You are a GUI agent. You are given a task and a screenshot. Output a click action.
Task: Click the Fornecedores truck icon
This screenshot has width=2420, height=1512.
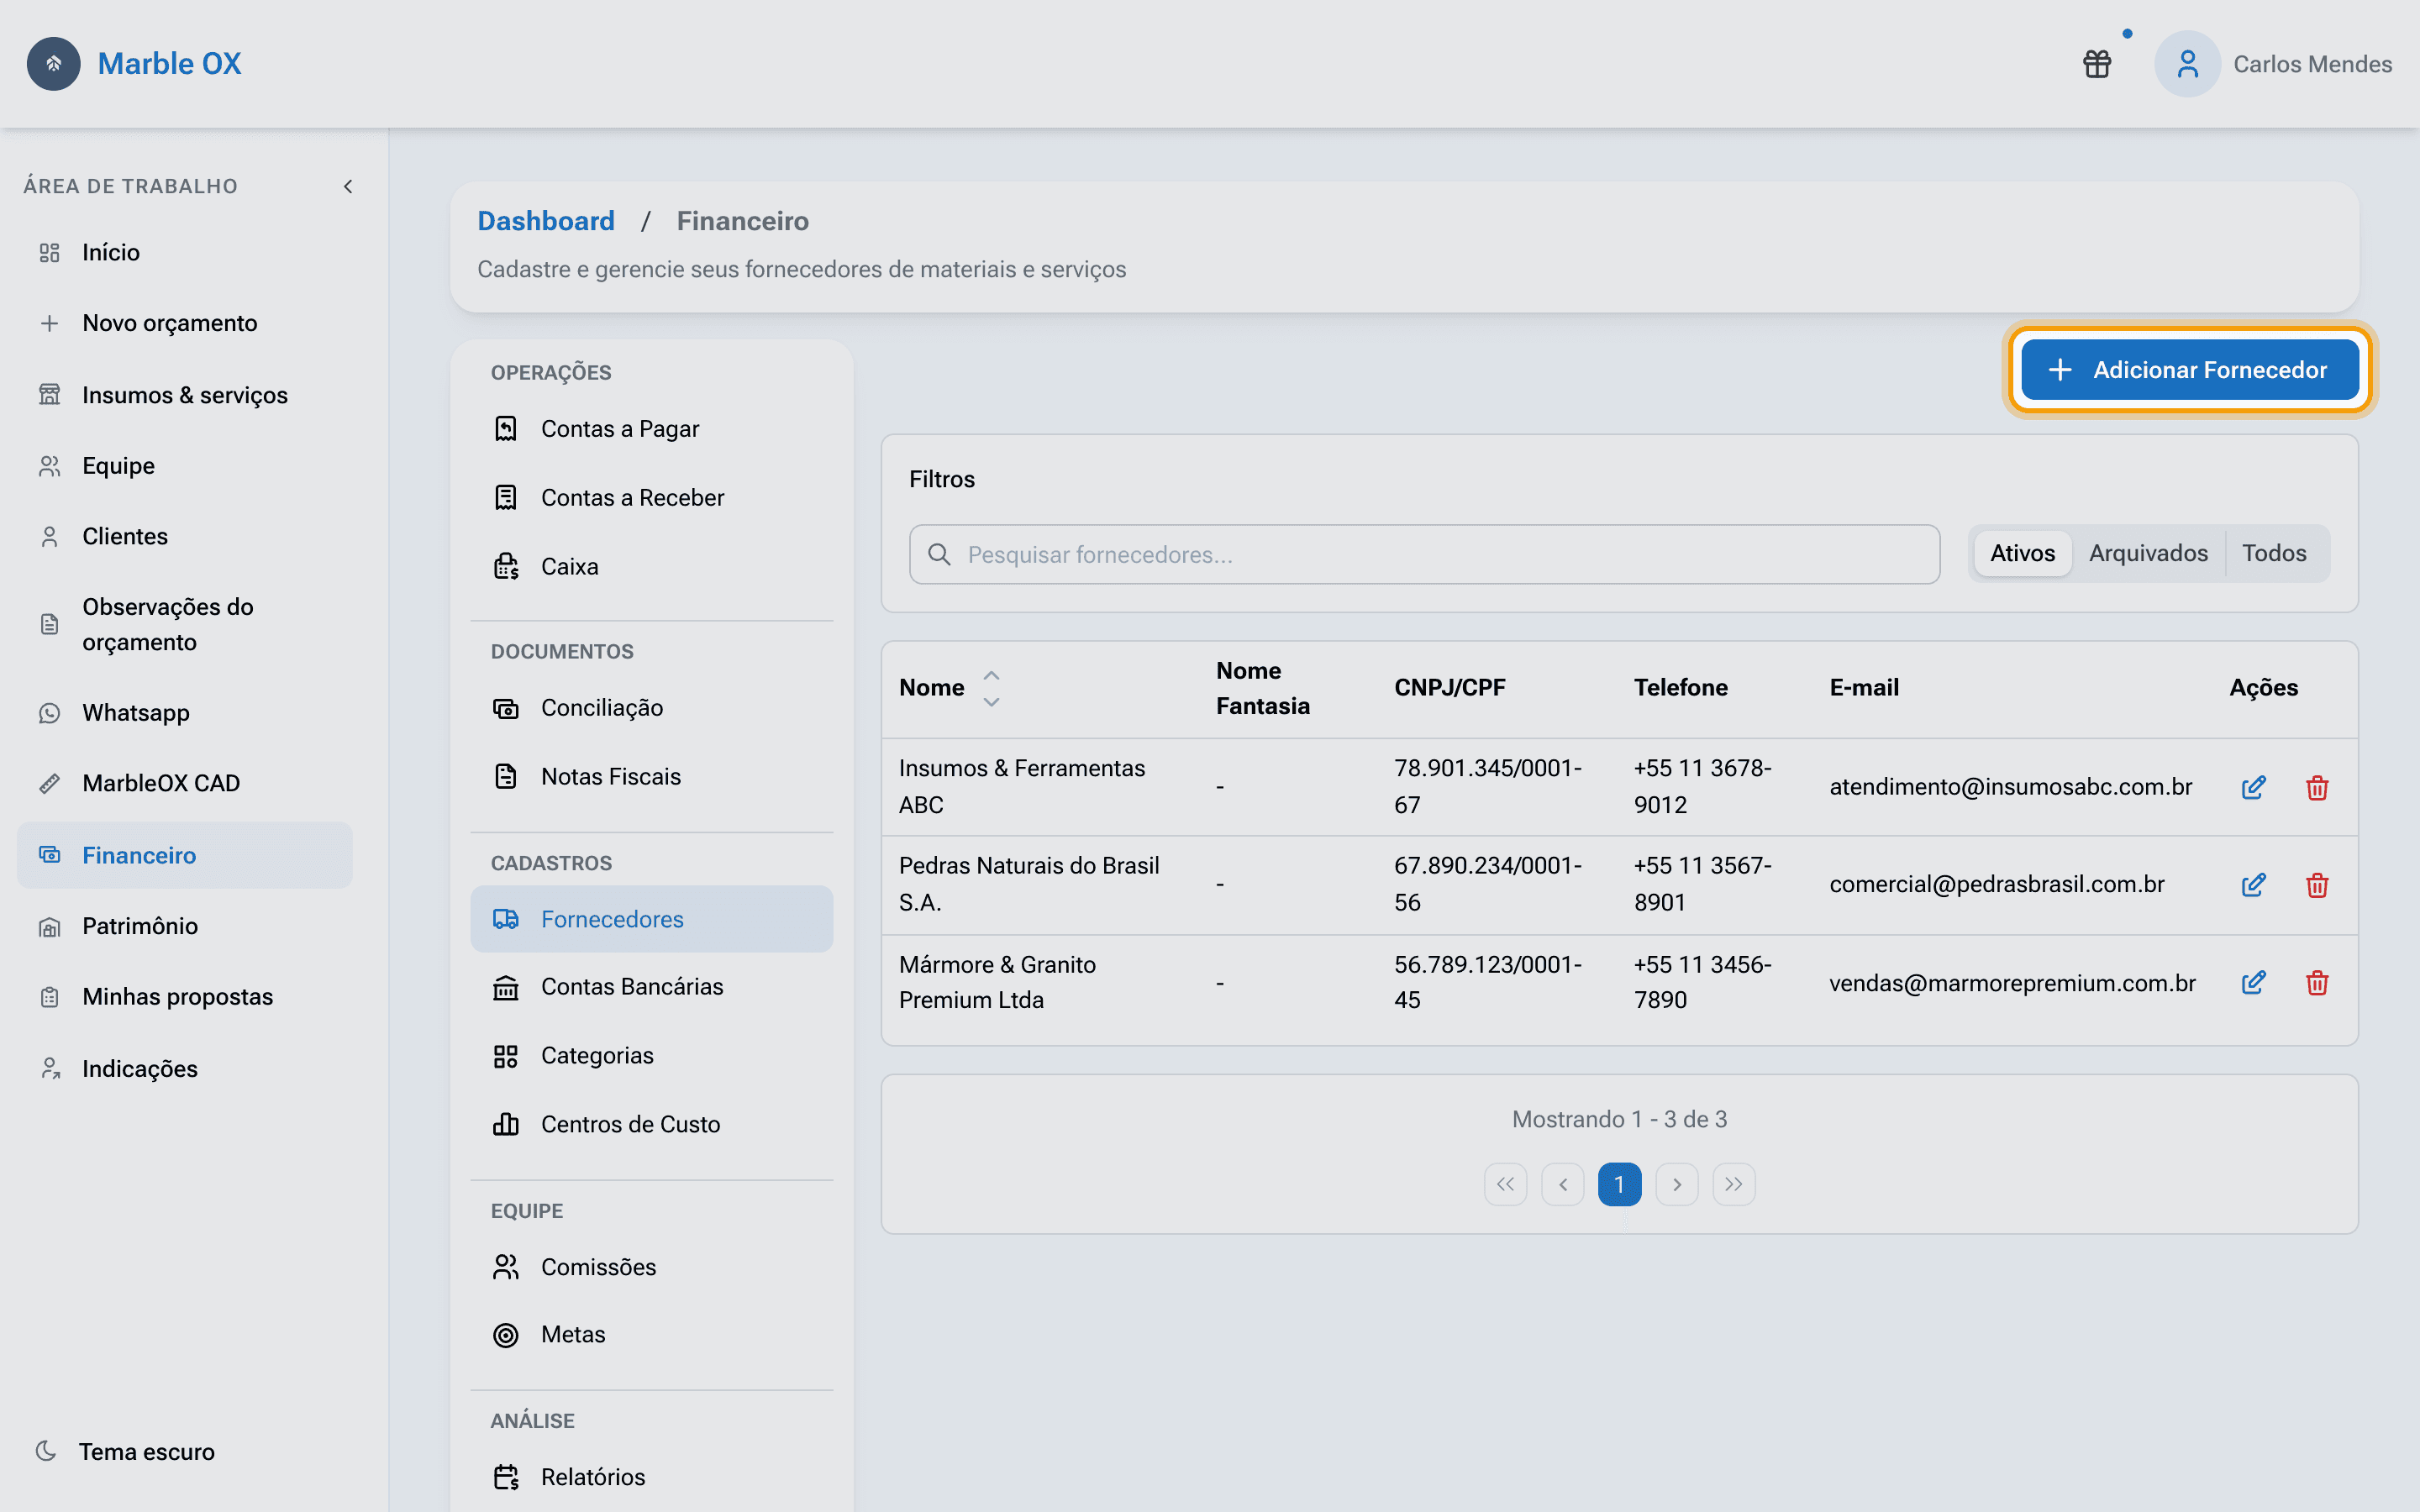coord(506,919)
